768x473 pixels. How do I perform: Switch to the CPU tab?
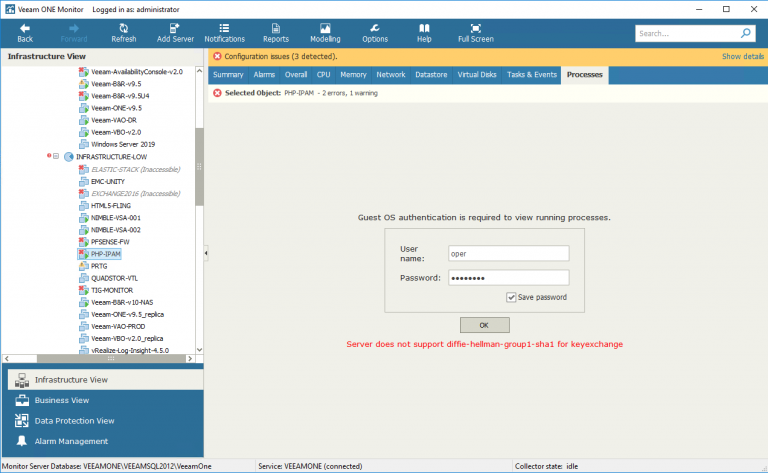click(323, 75)
